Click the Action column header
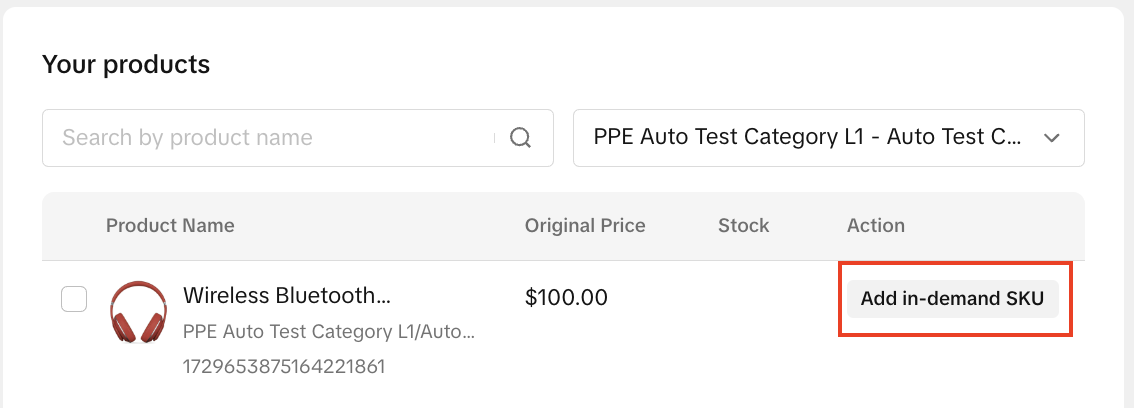The height and width of the screenshot is (408, 1134). pos(876,225)
